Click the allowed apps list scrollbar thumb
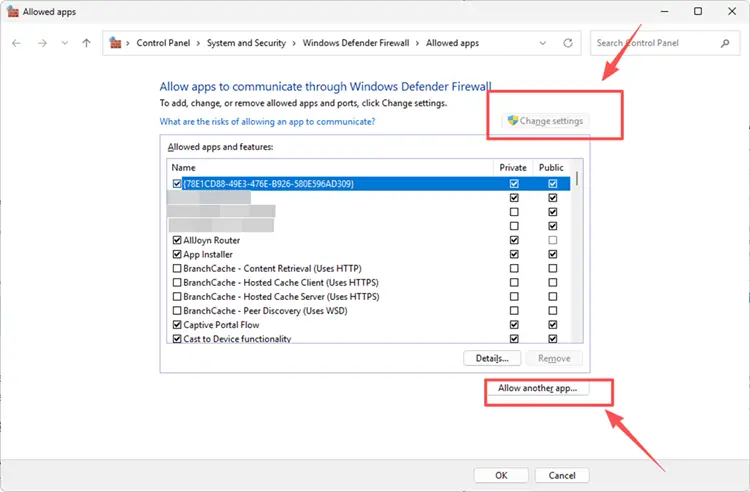The image size is (750, 492). click(577, 178)
